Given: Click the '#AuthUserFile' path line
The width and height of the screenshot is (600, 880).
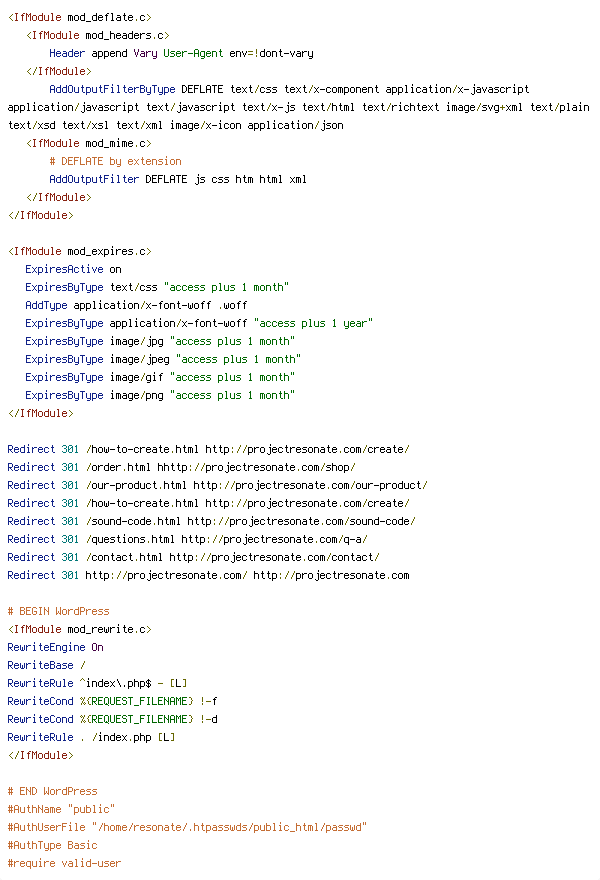Looking at the screenshot, I should (187, 827).
